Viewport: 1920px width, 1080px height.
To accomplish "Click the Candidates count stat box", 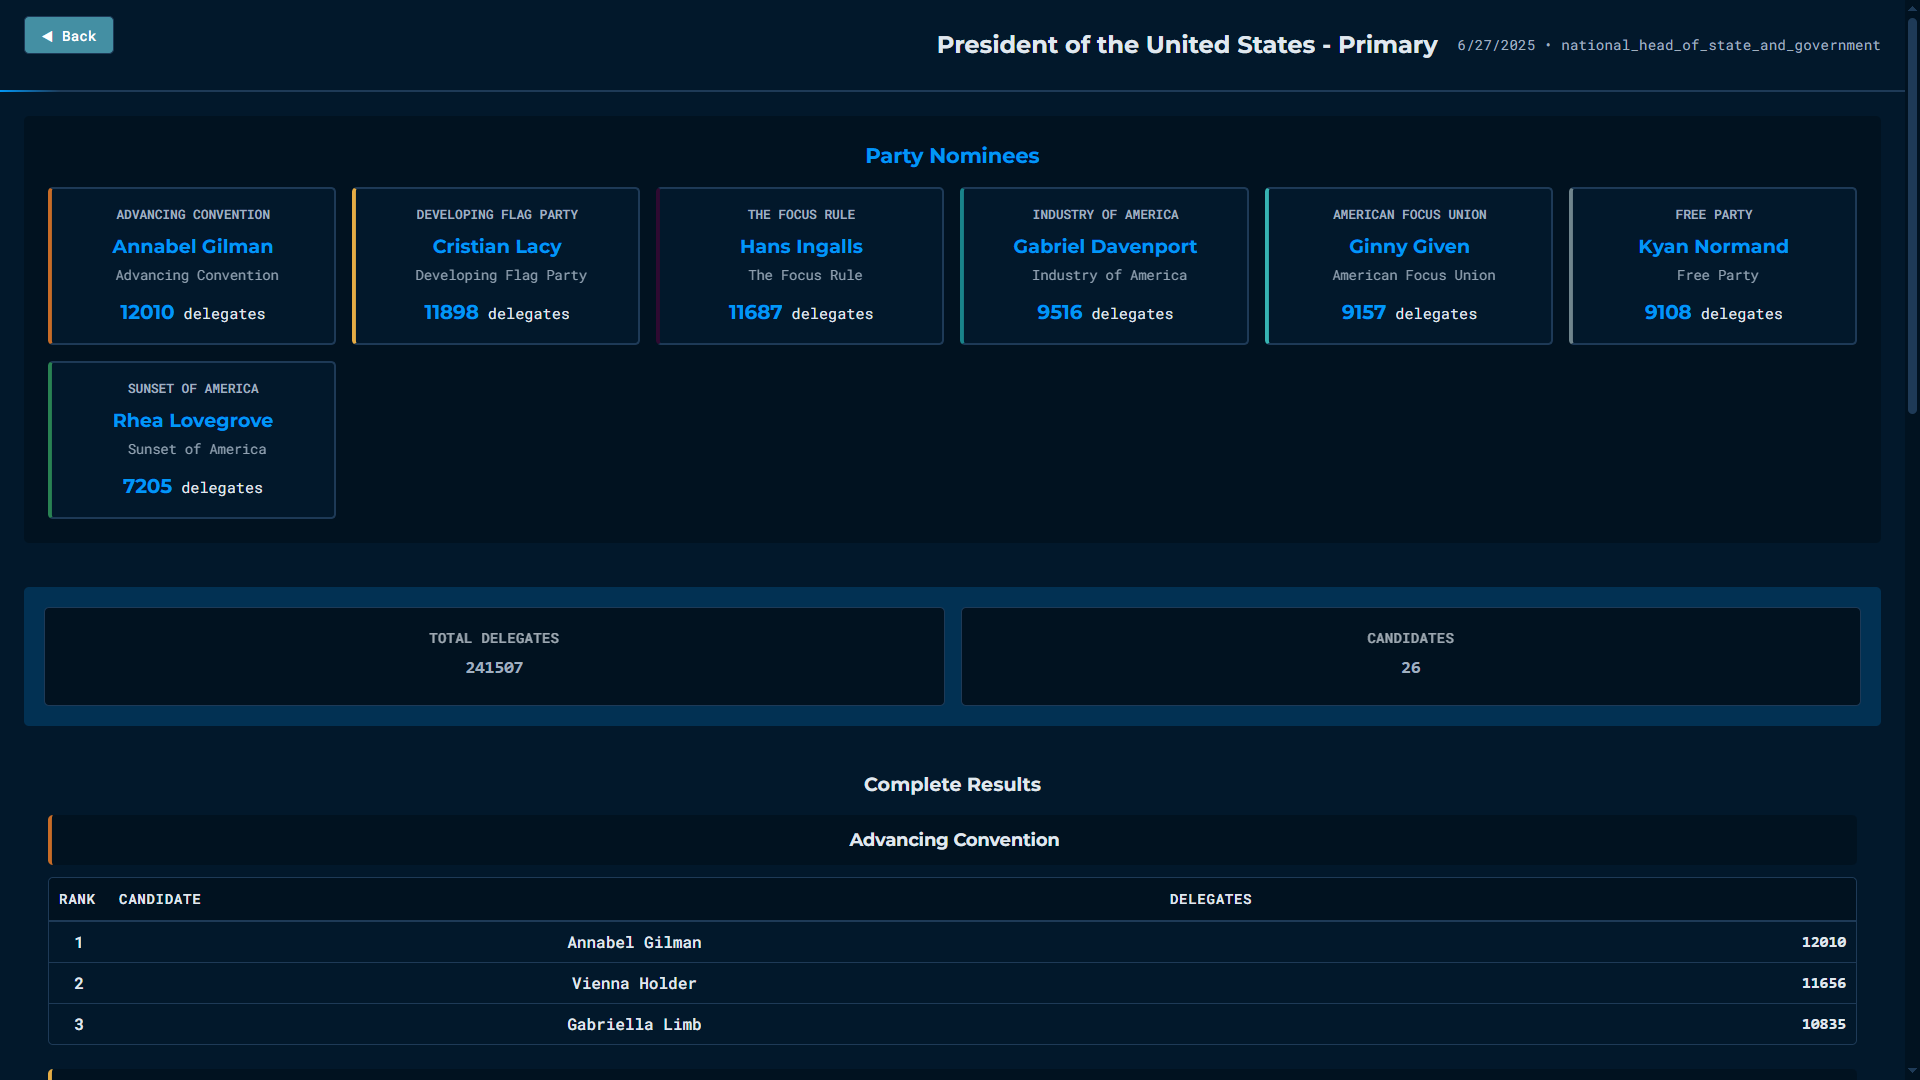I will click(1410, 656).
